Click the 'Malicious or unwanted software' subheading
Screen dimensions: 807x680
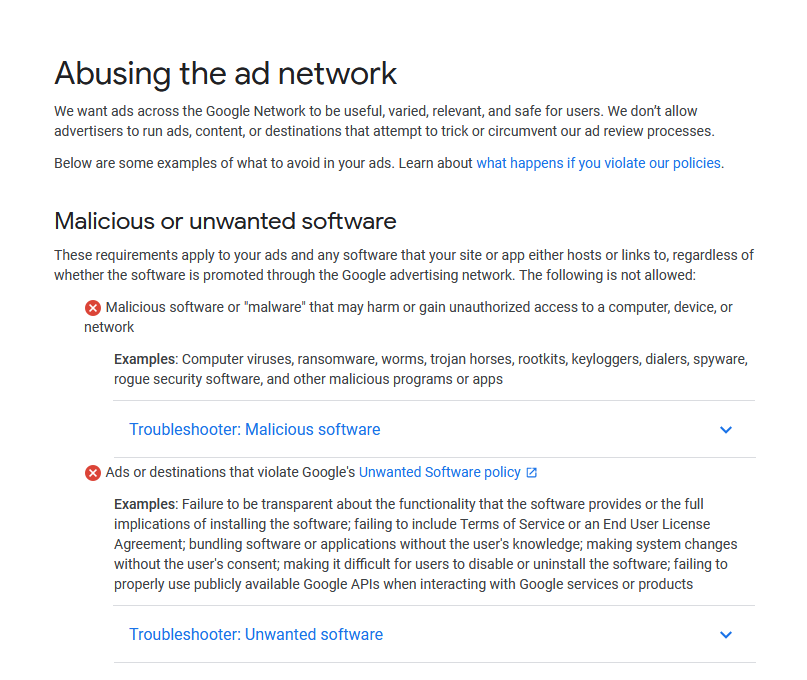tap(225, 221)
